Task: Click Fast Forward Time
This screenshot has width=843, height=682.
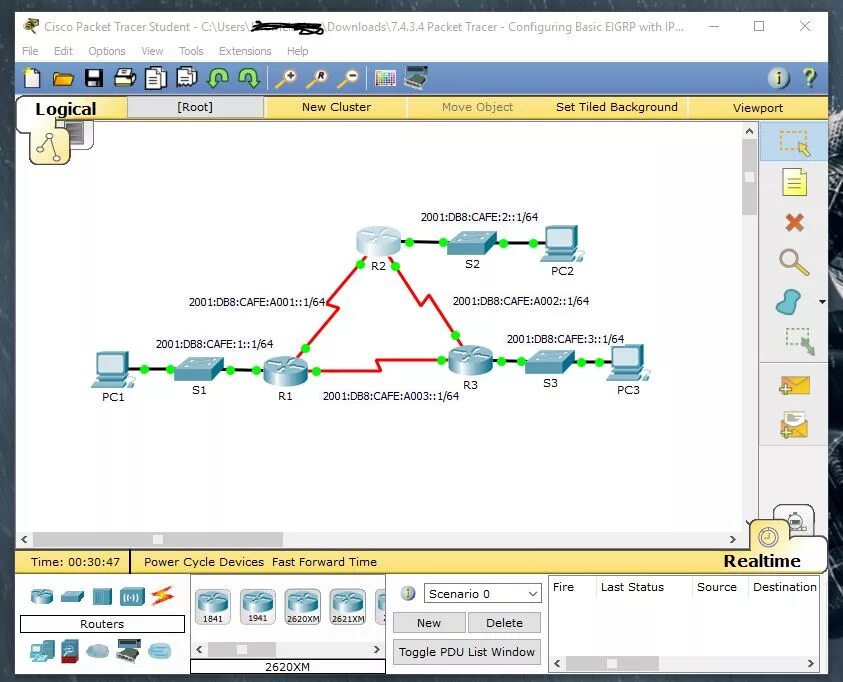Action: pyautogui.click(x=324, y=562)
